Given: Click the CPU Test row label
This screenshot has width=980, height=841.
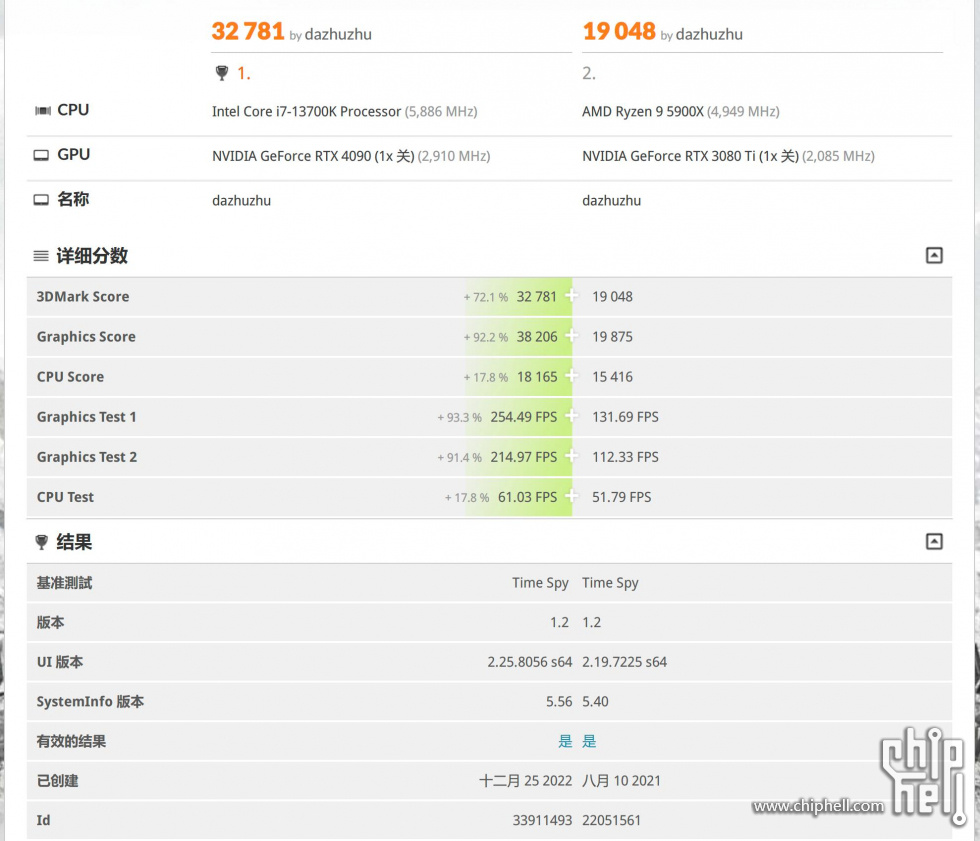Looking at the screenshot, I should tap(65, 497).
